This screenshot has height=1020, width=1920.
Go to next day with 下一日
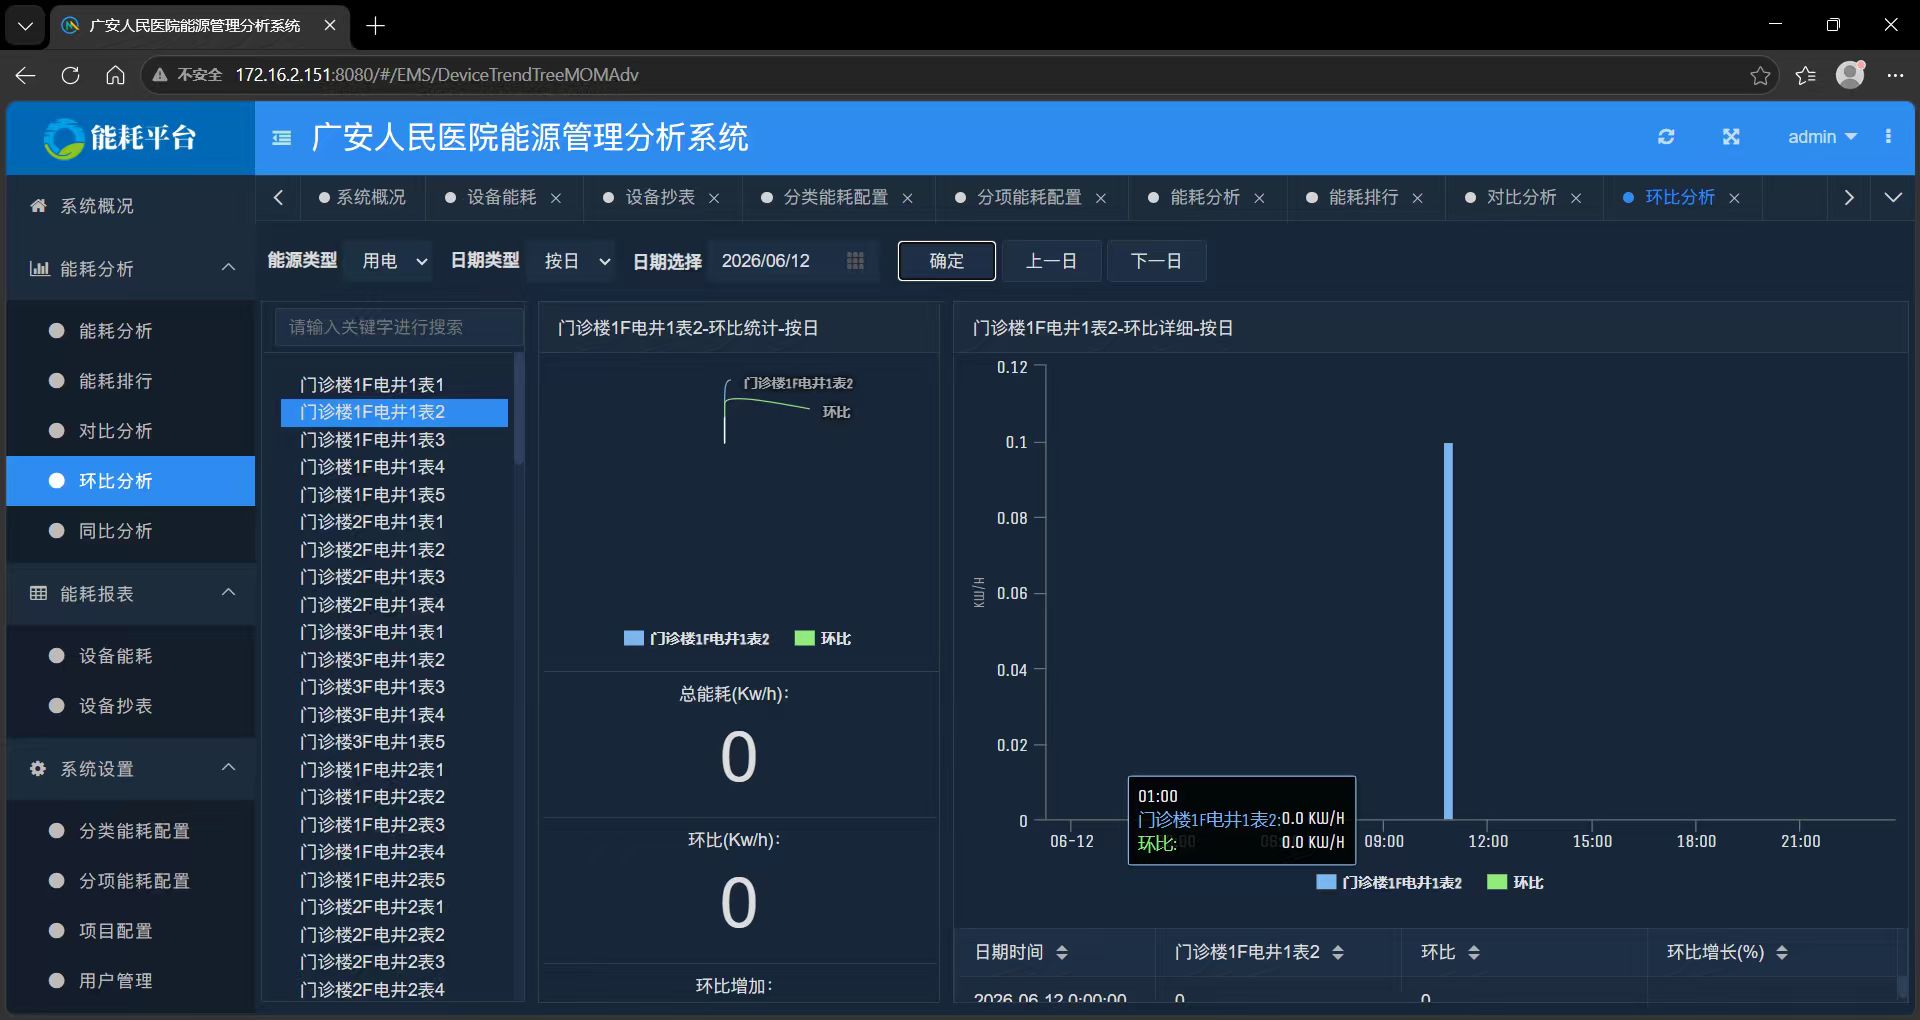[1156, 261]
